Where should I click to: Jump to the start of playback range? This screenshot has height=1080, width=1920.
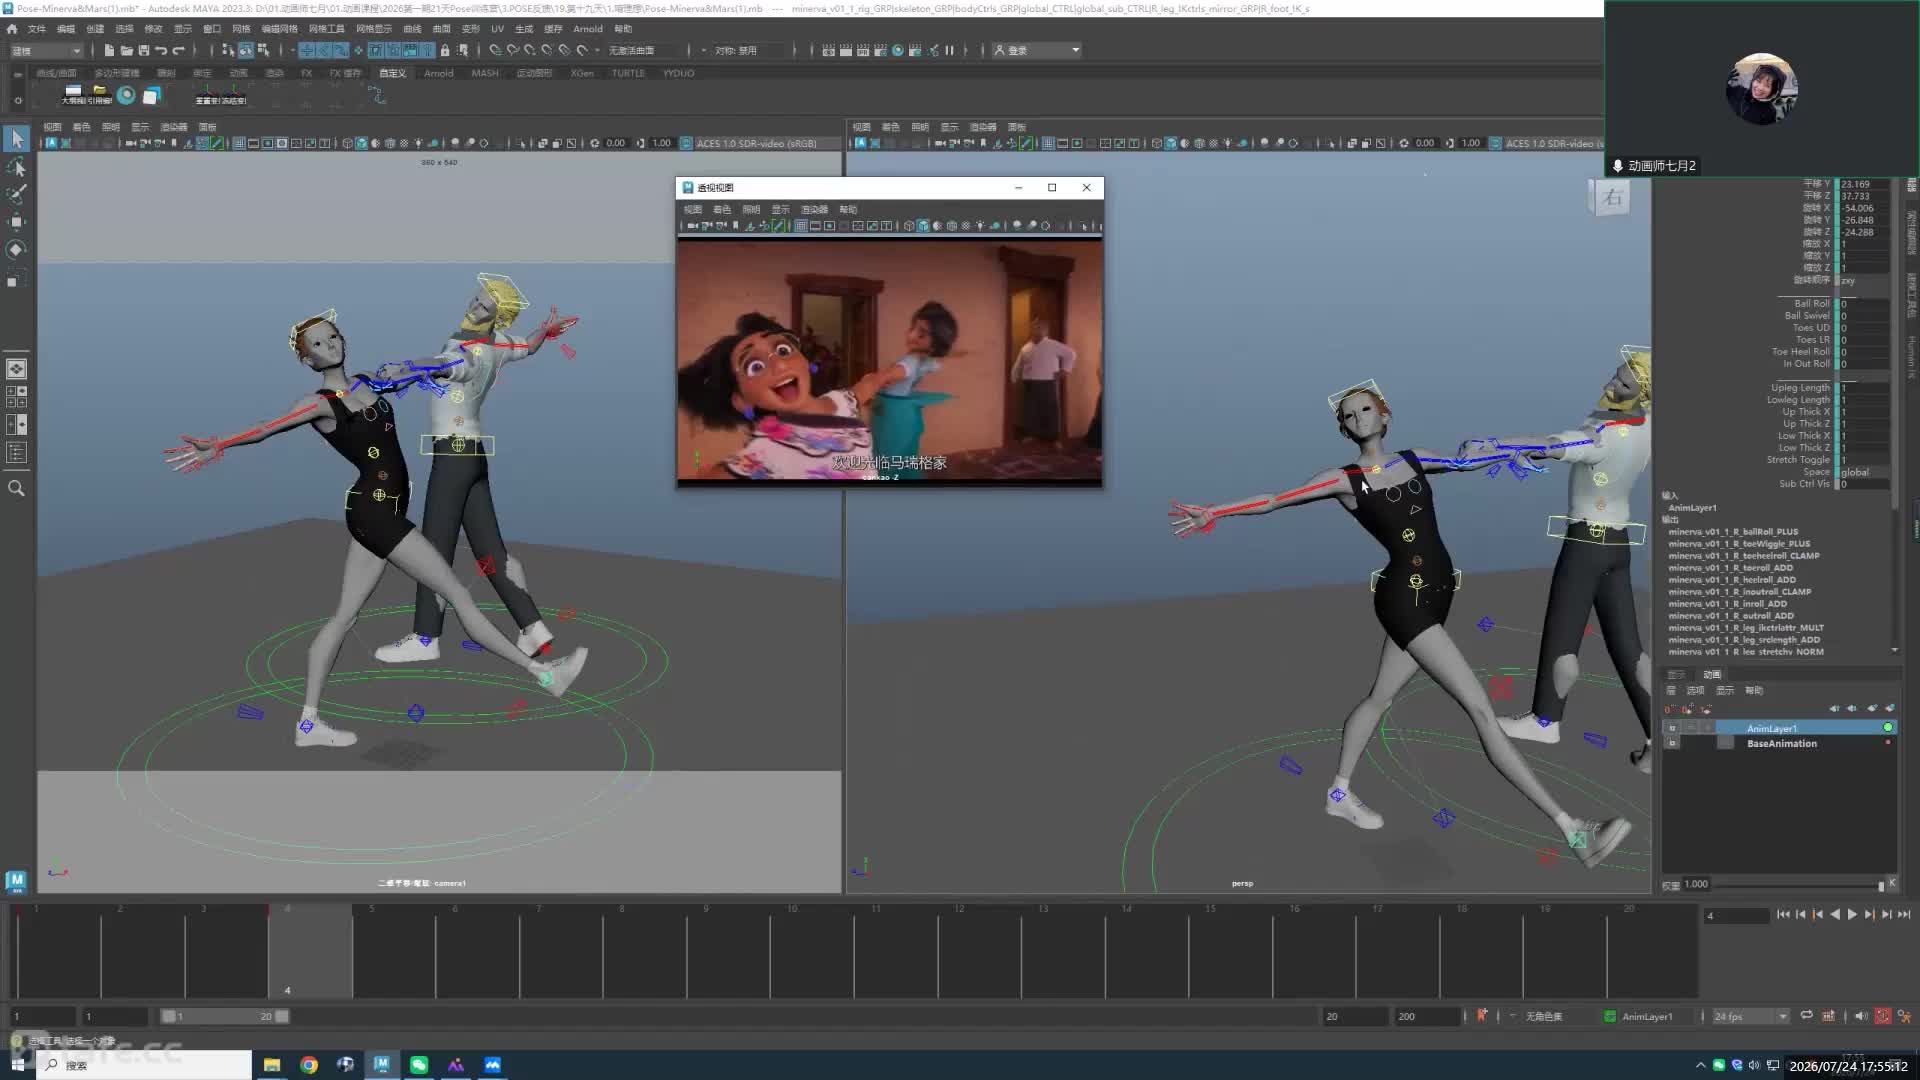pos(1783,914)
